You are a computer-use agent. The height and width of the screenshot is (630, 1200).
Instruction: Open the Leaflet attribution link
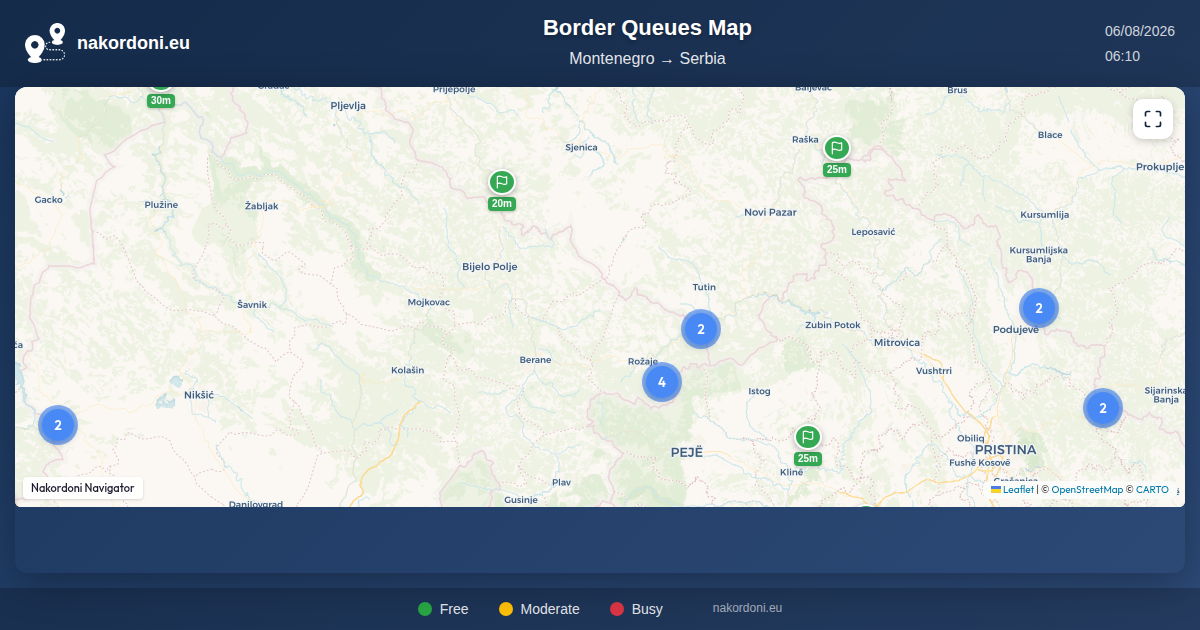pos(1012,490)
